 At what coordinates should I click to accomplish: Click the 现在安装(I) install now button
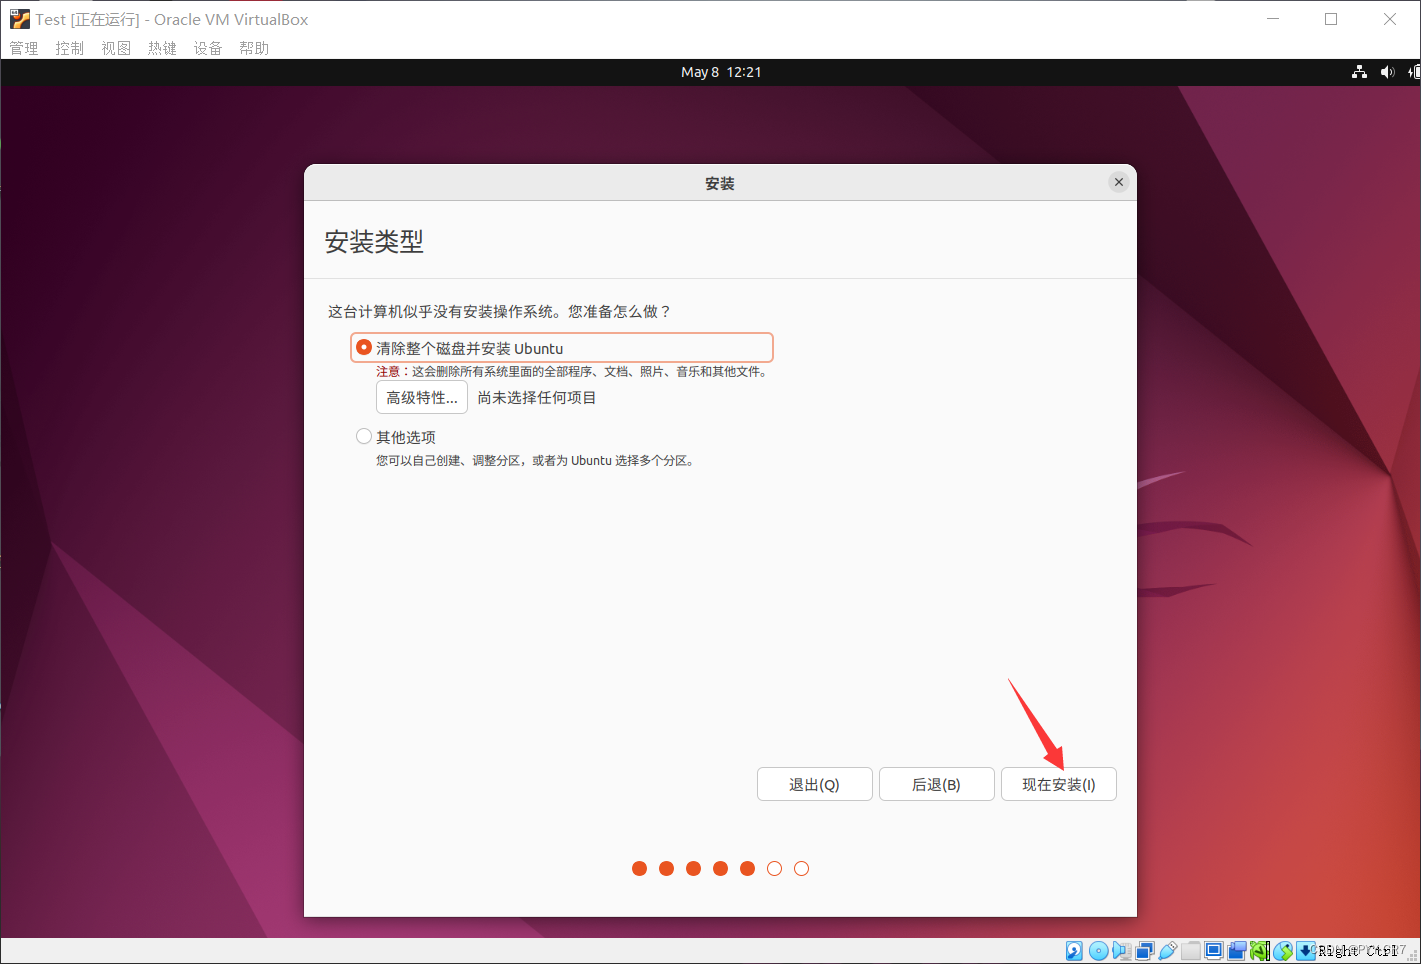1059,784
